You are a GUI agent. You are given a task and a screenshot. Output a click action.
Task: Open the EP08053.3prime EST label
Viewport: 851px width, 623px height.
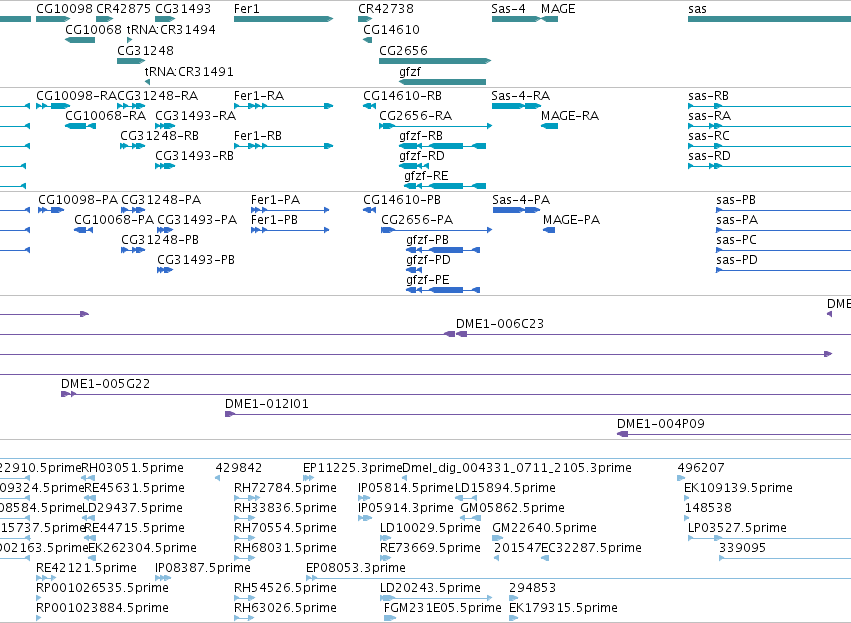click(x=355, y=568)
